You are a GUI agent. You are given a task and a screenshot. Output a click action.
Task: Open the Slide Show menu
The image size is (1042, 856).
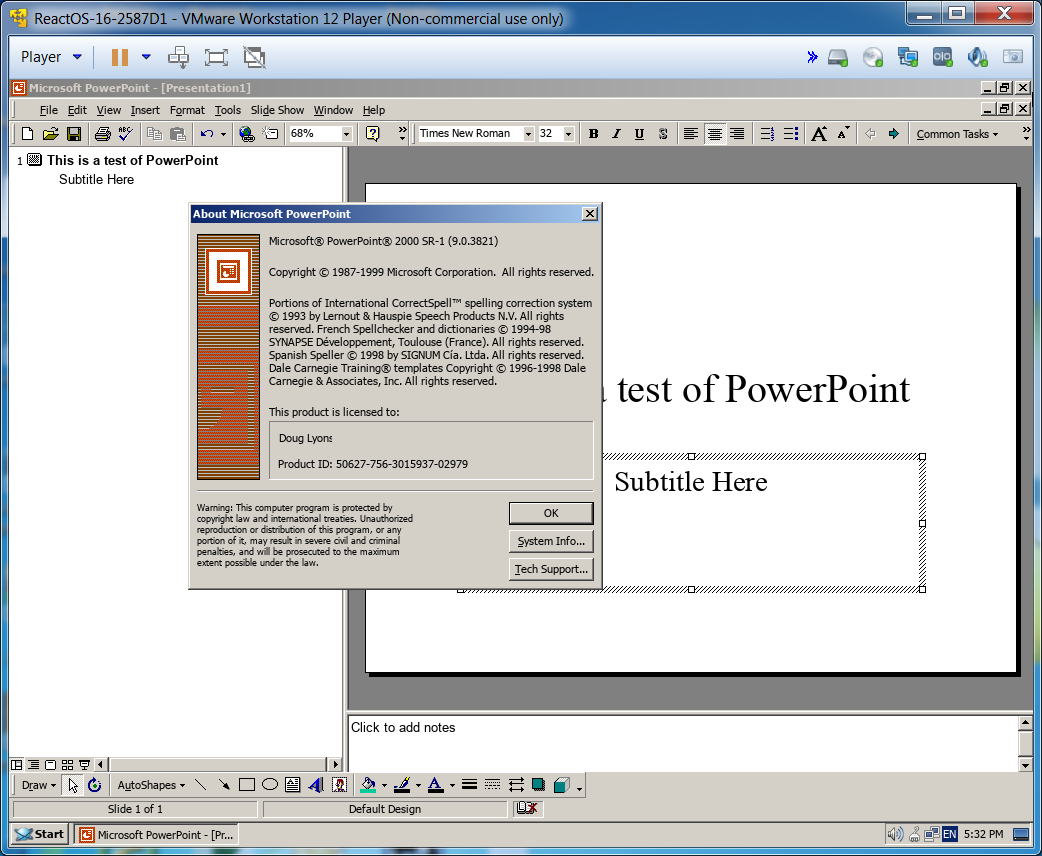pyautogui.click(x=277, y=110)
